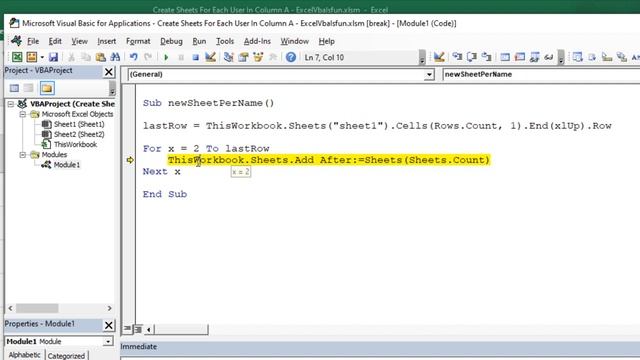Open Project panel toolbar overflow arrow

pyautogui.click(x=112, y=88)
